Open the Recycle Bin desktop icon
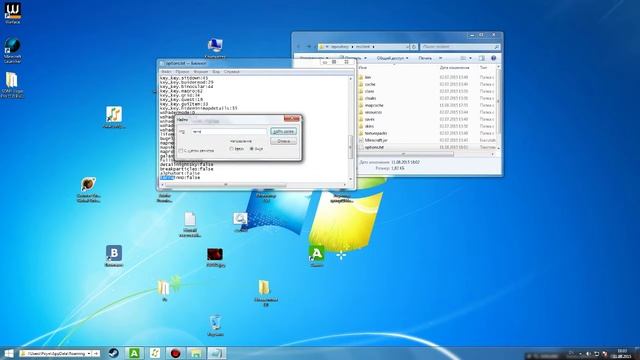The height and width of the screenshot is (360, 640). [215, 325]
